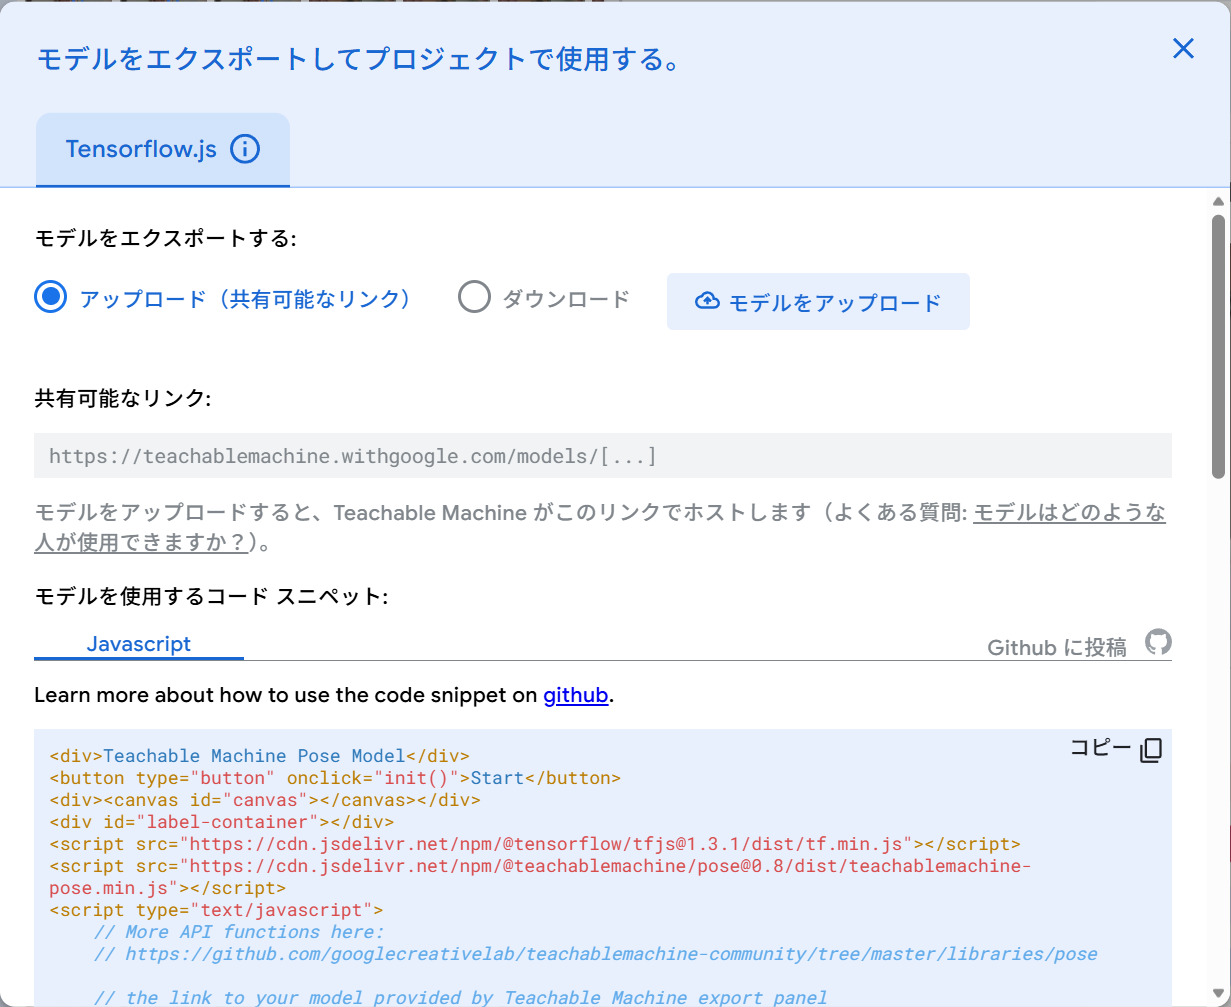Click the 共有可能なリンク: heading

pyautogui.click(x=123, y=398)
